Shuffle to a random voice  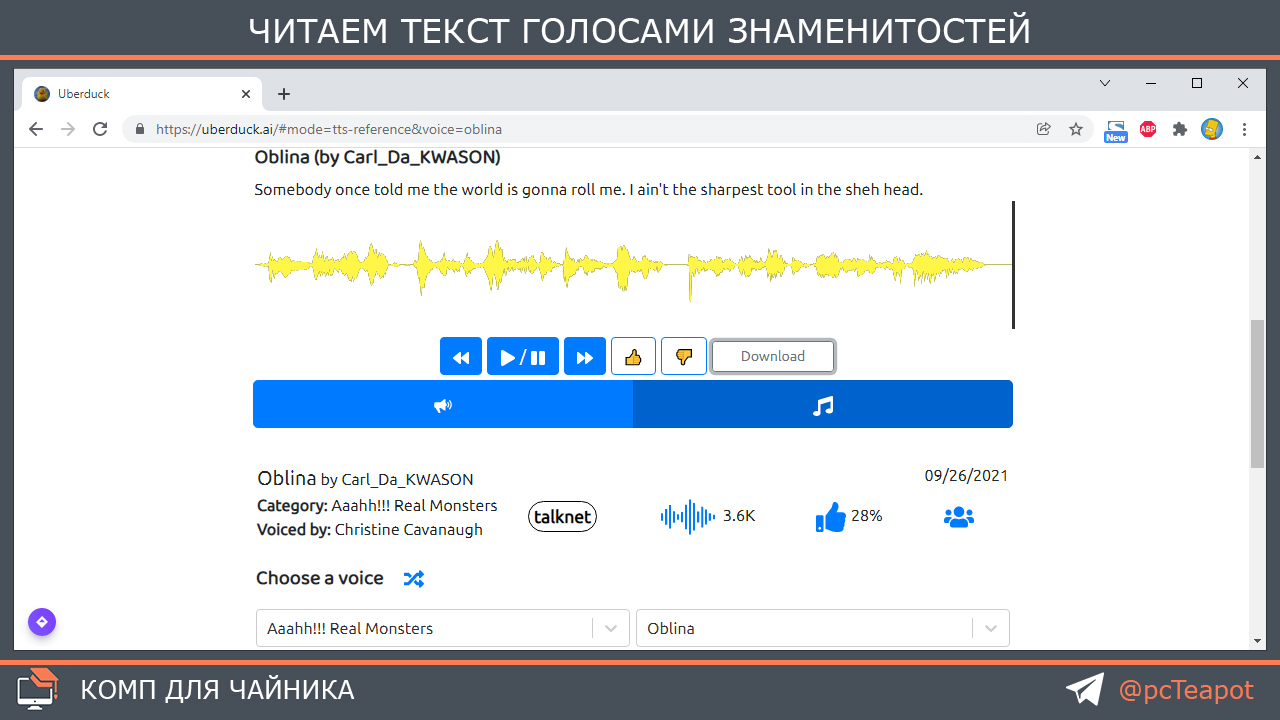pyautogui.click(x=413, y=578)
